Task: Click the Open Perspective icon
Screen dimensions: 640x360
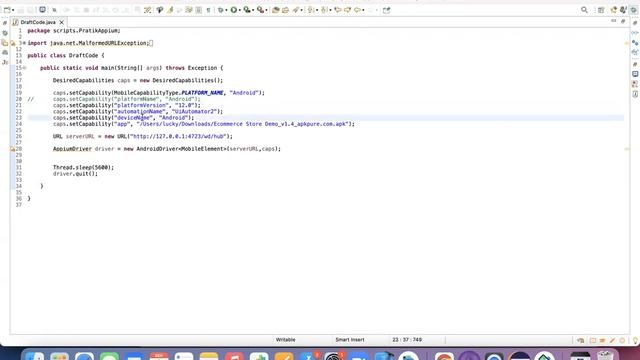Action: (x=601, y=10)
